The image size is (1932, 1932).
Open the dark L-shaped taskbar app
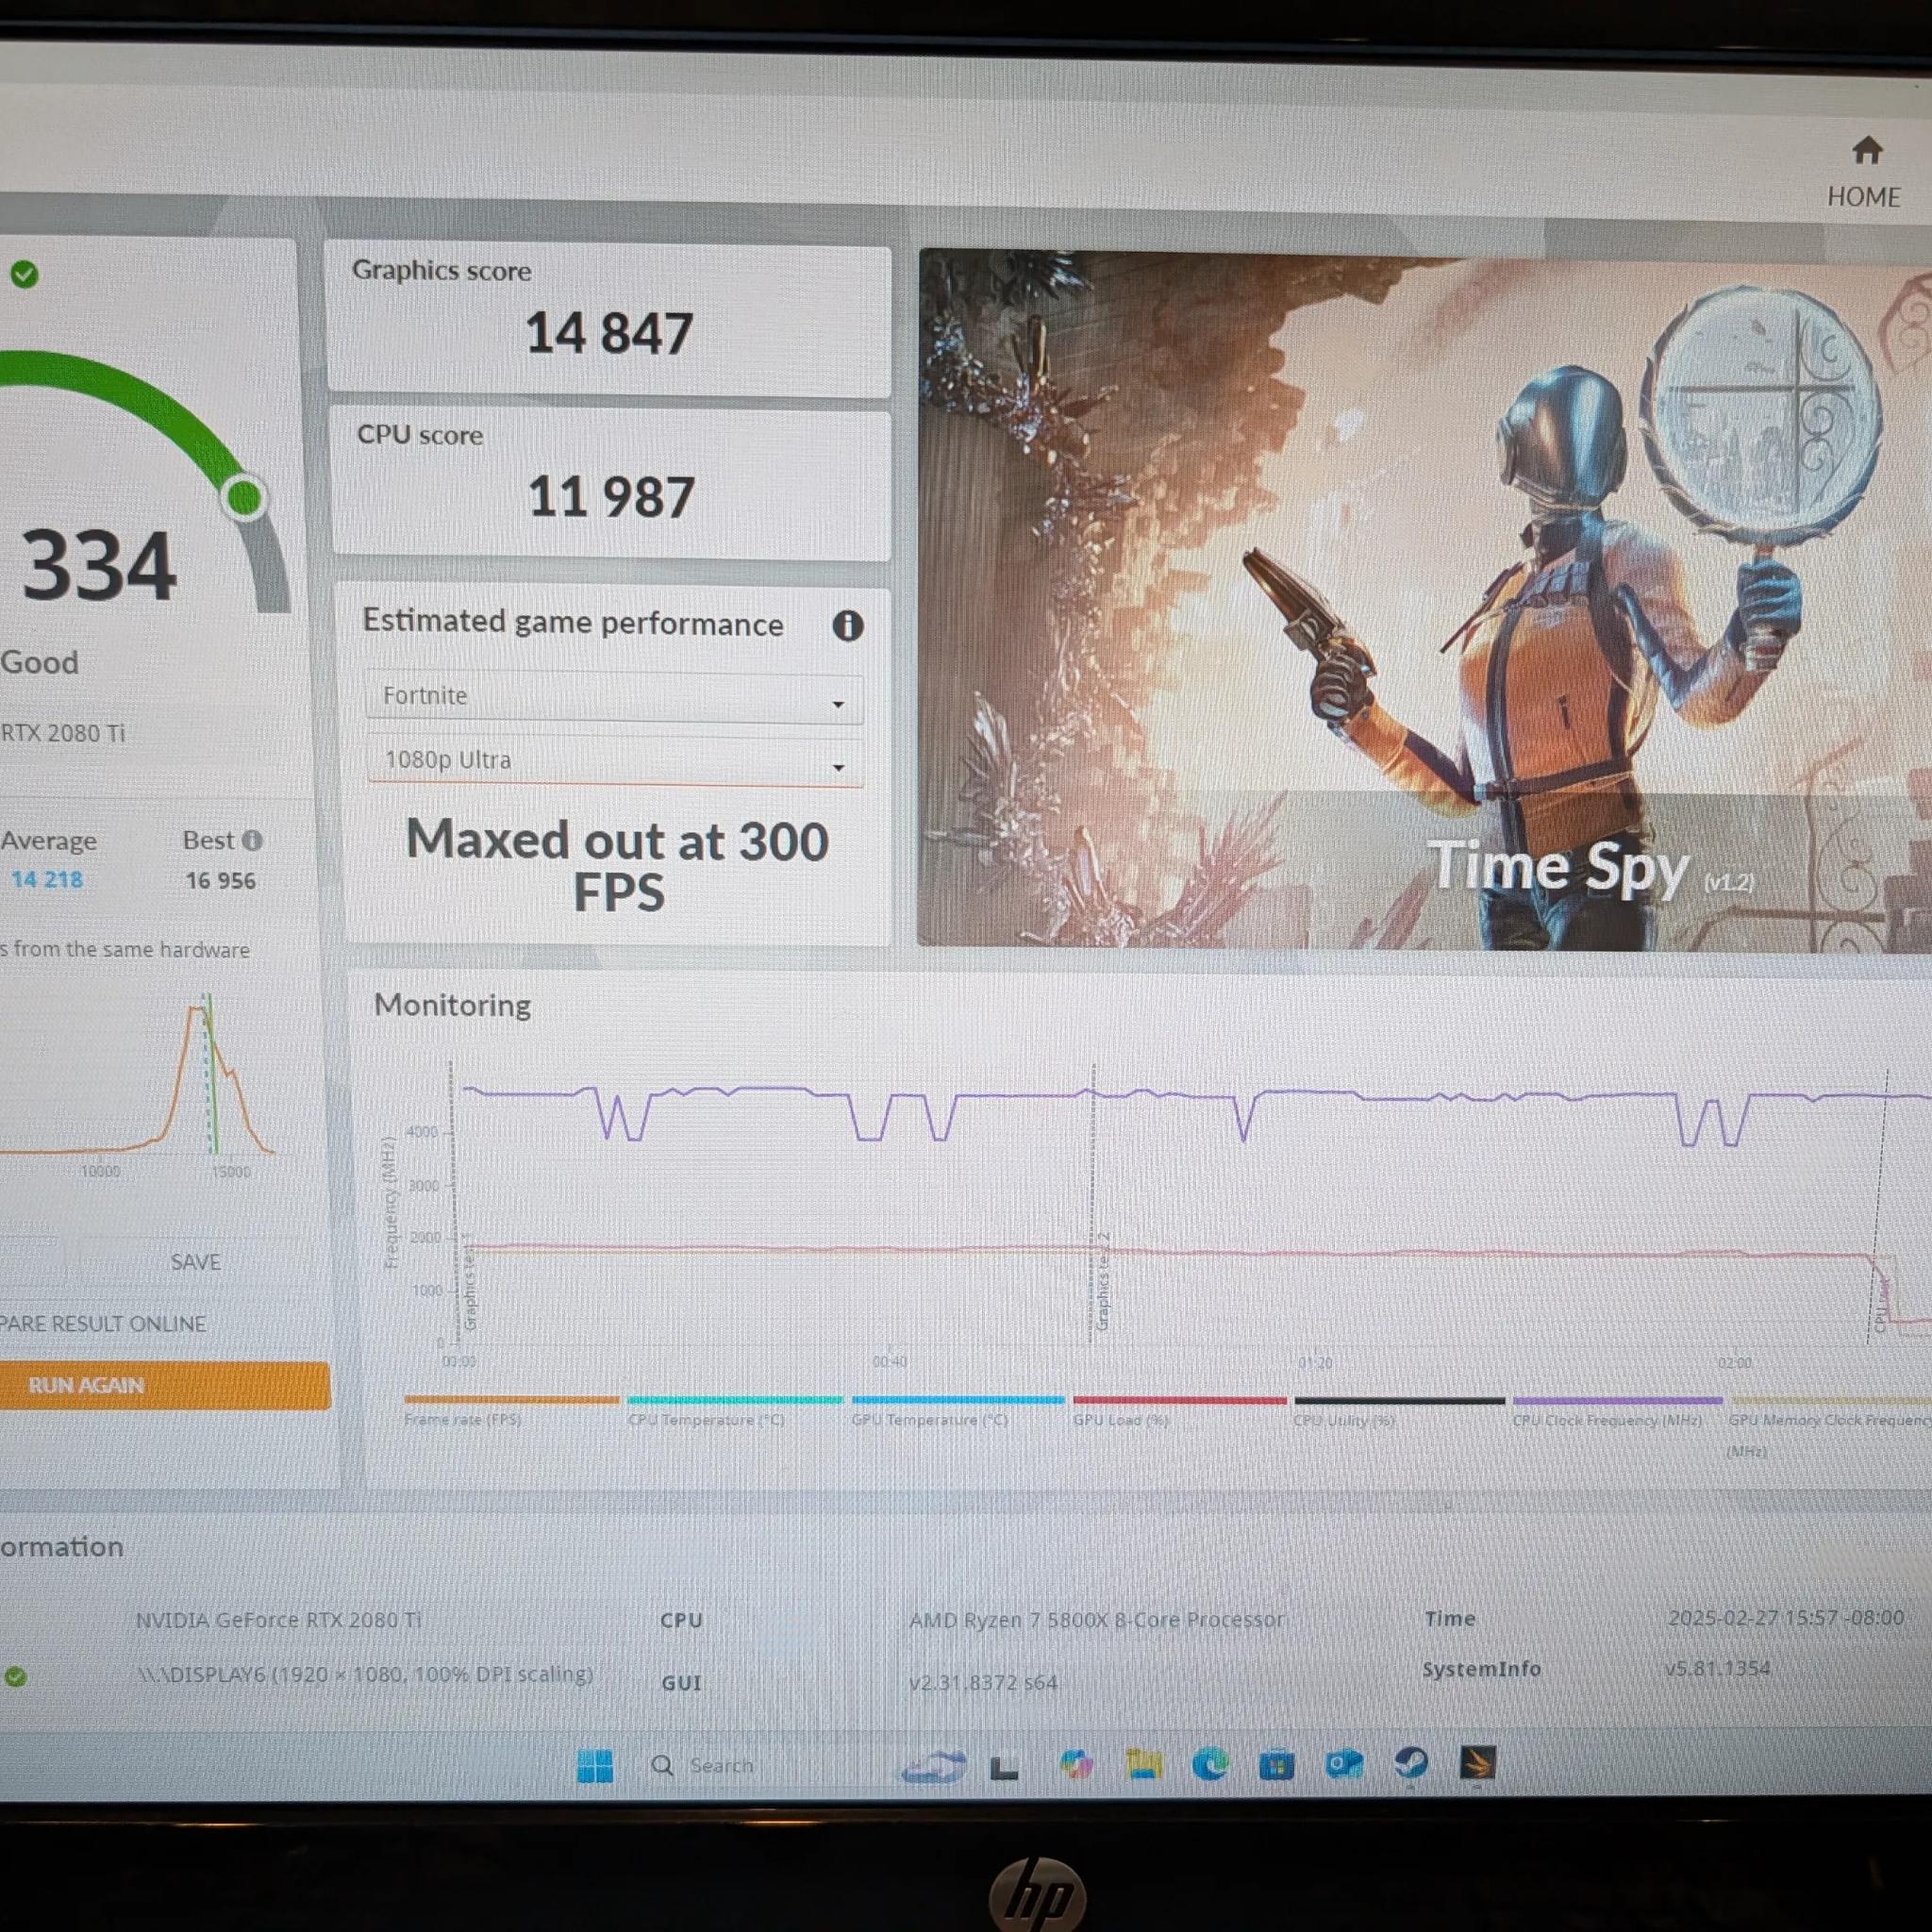[1004, 1768]
